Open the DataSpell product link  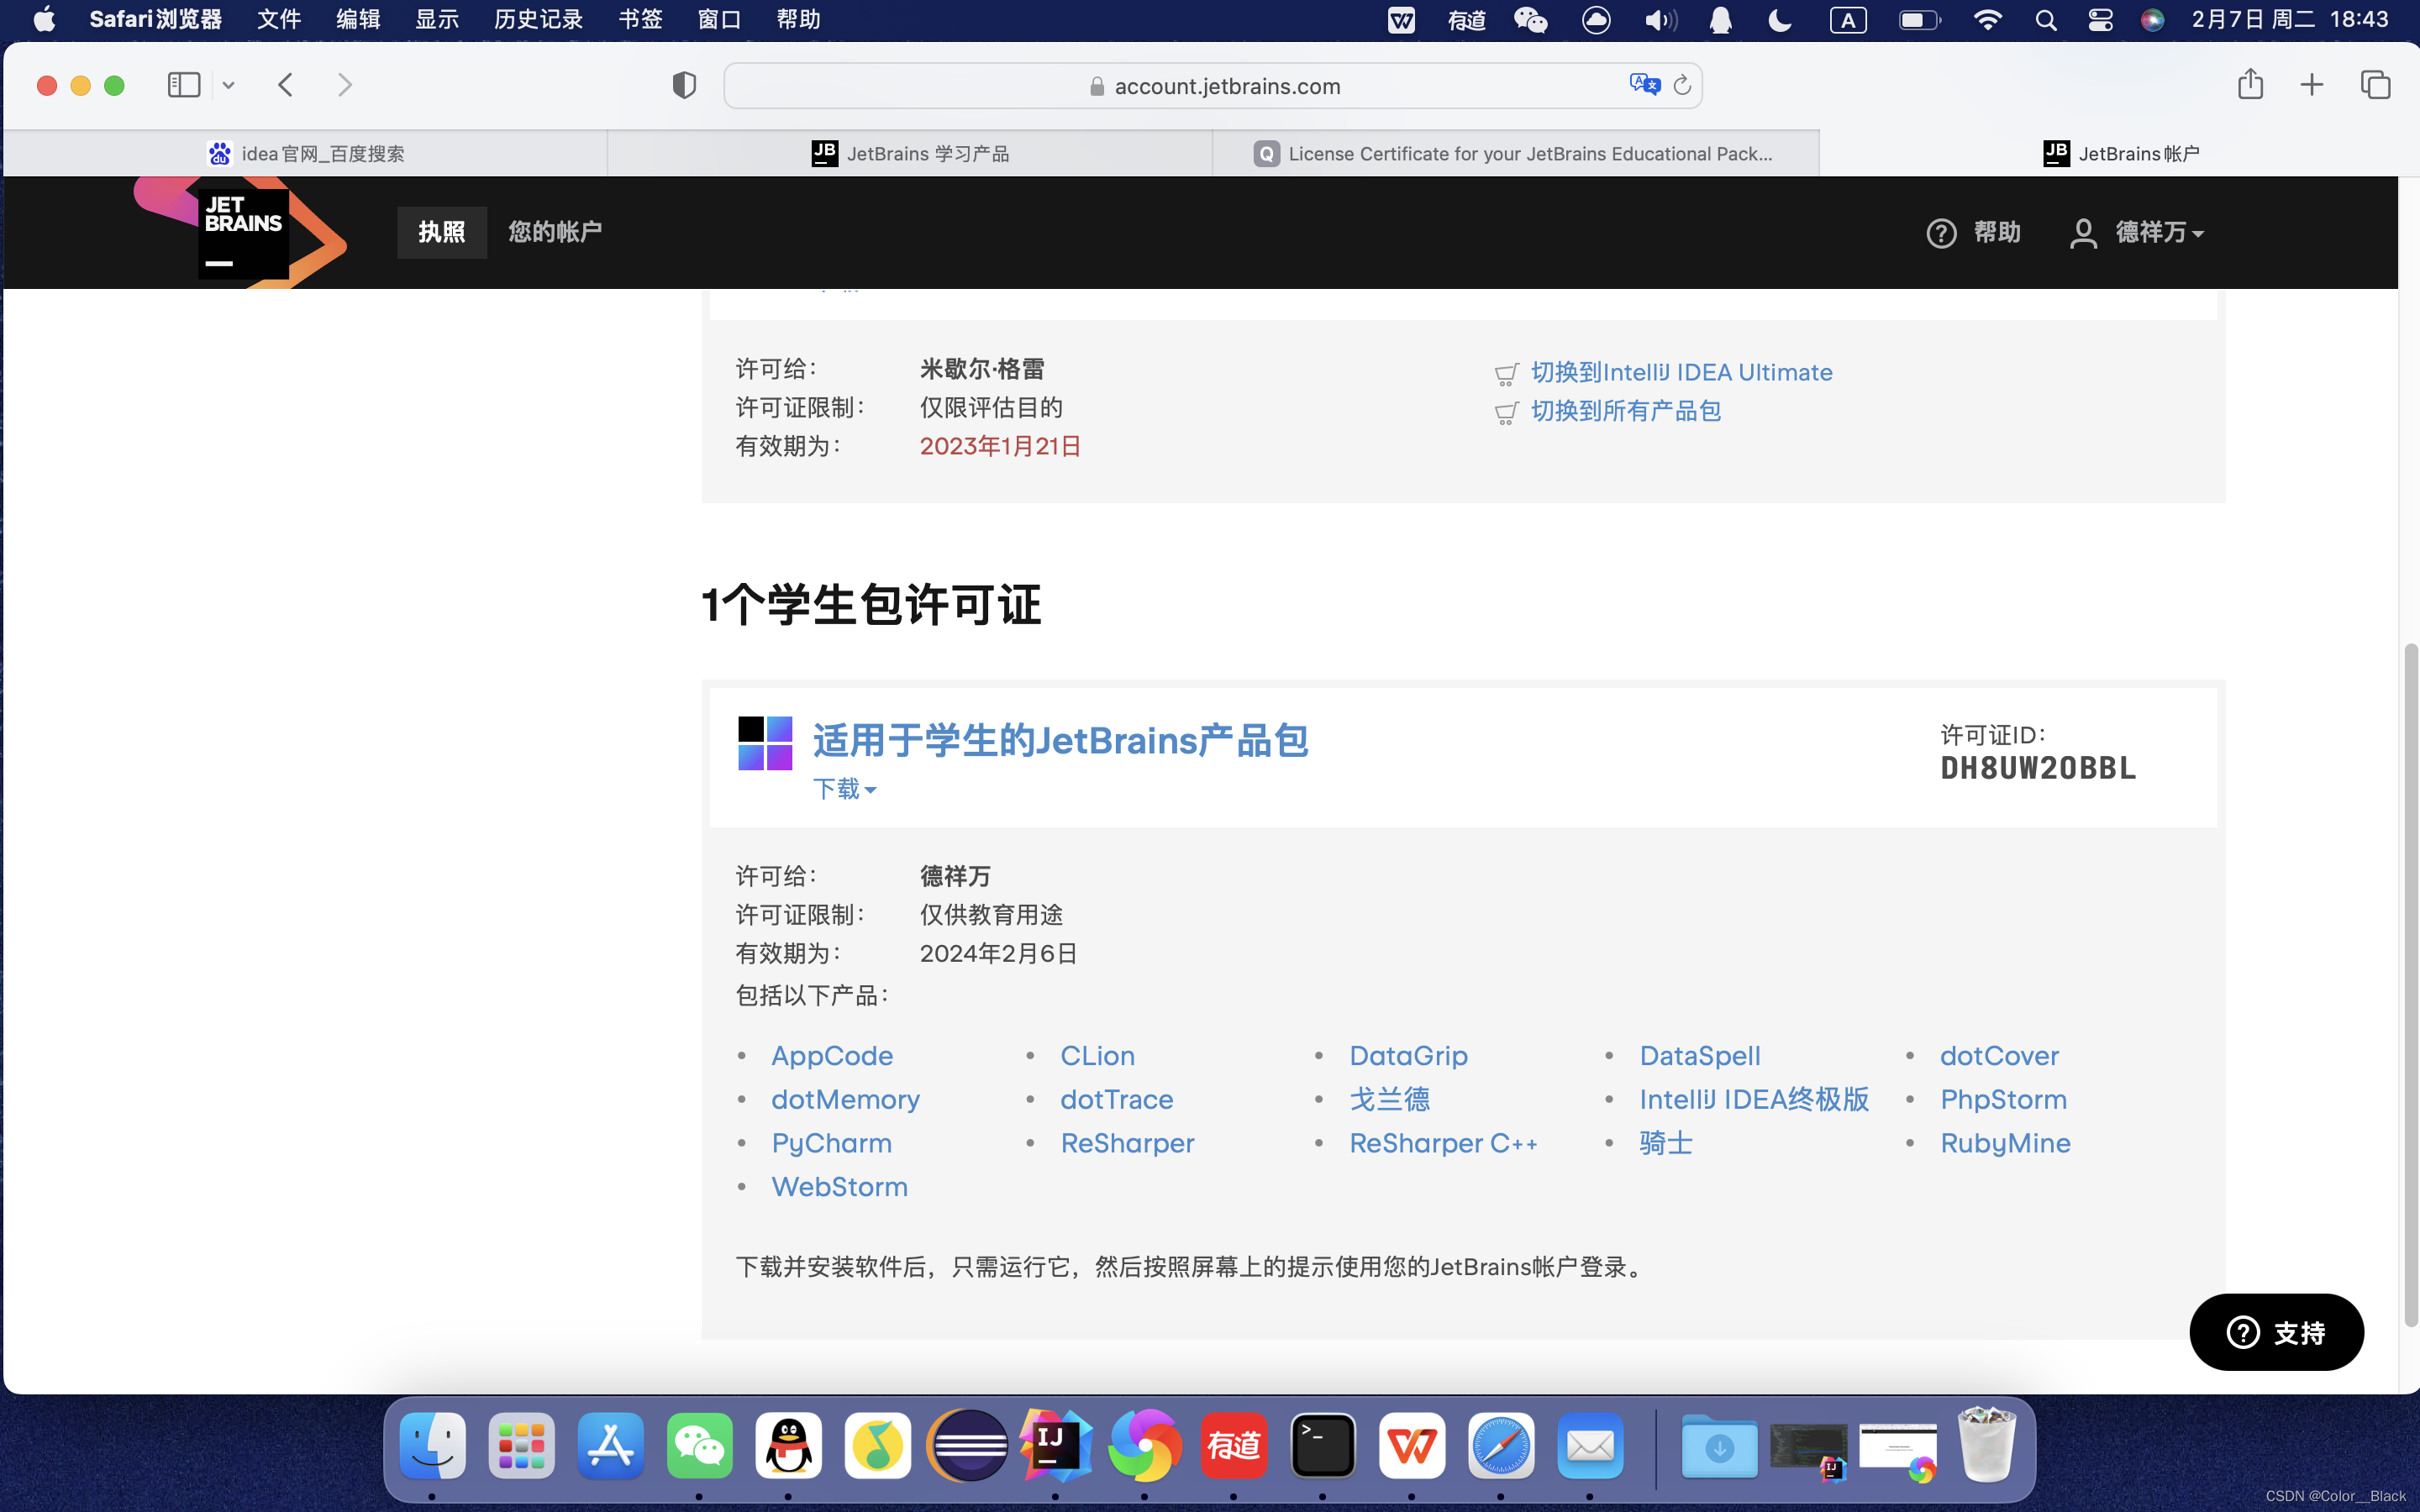1700,1056
